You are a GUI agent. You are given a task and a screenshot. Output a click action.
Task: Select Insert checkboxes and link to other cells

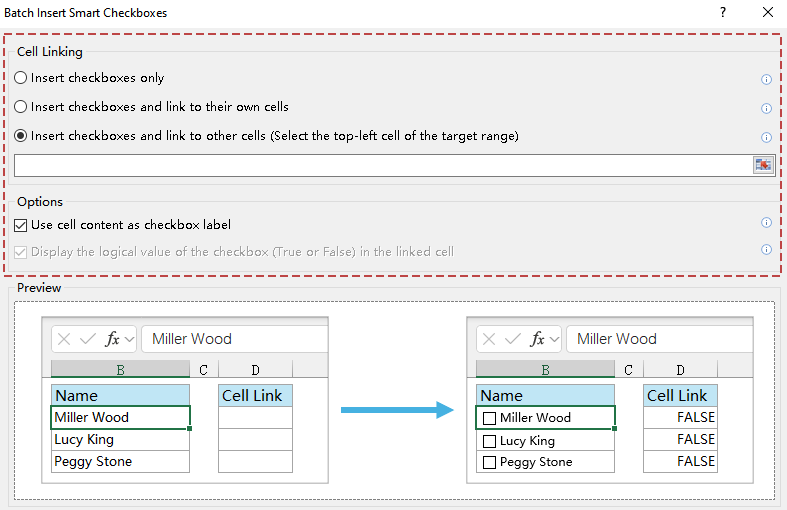pos(21,136)
